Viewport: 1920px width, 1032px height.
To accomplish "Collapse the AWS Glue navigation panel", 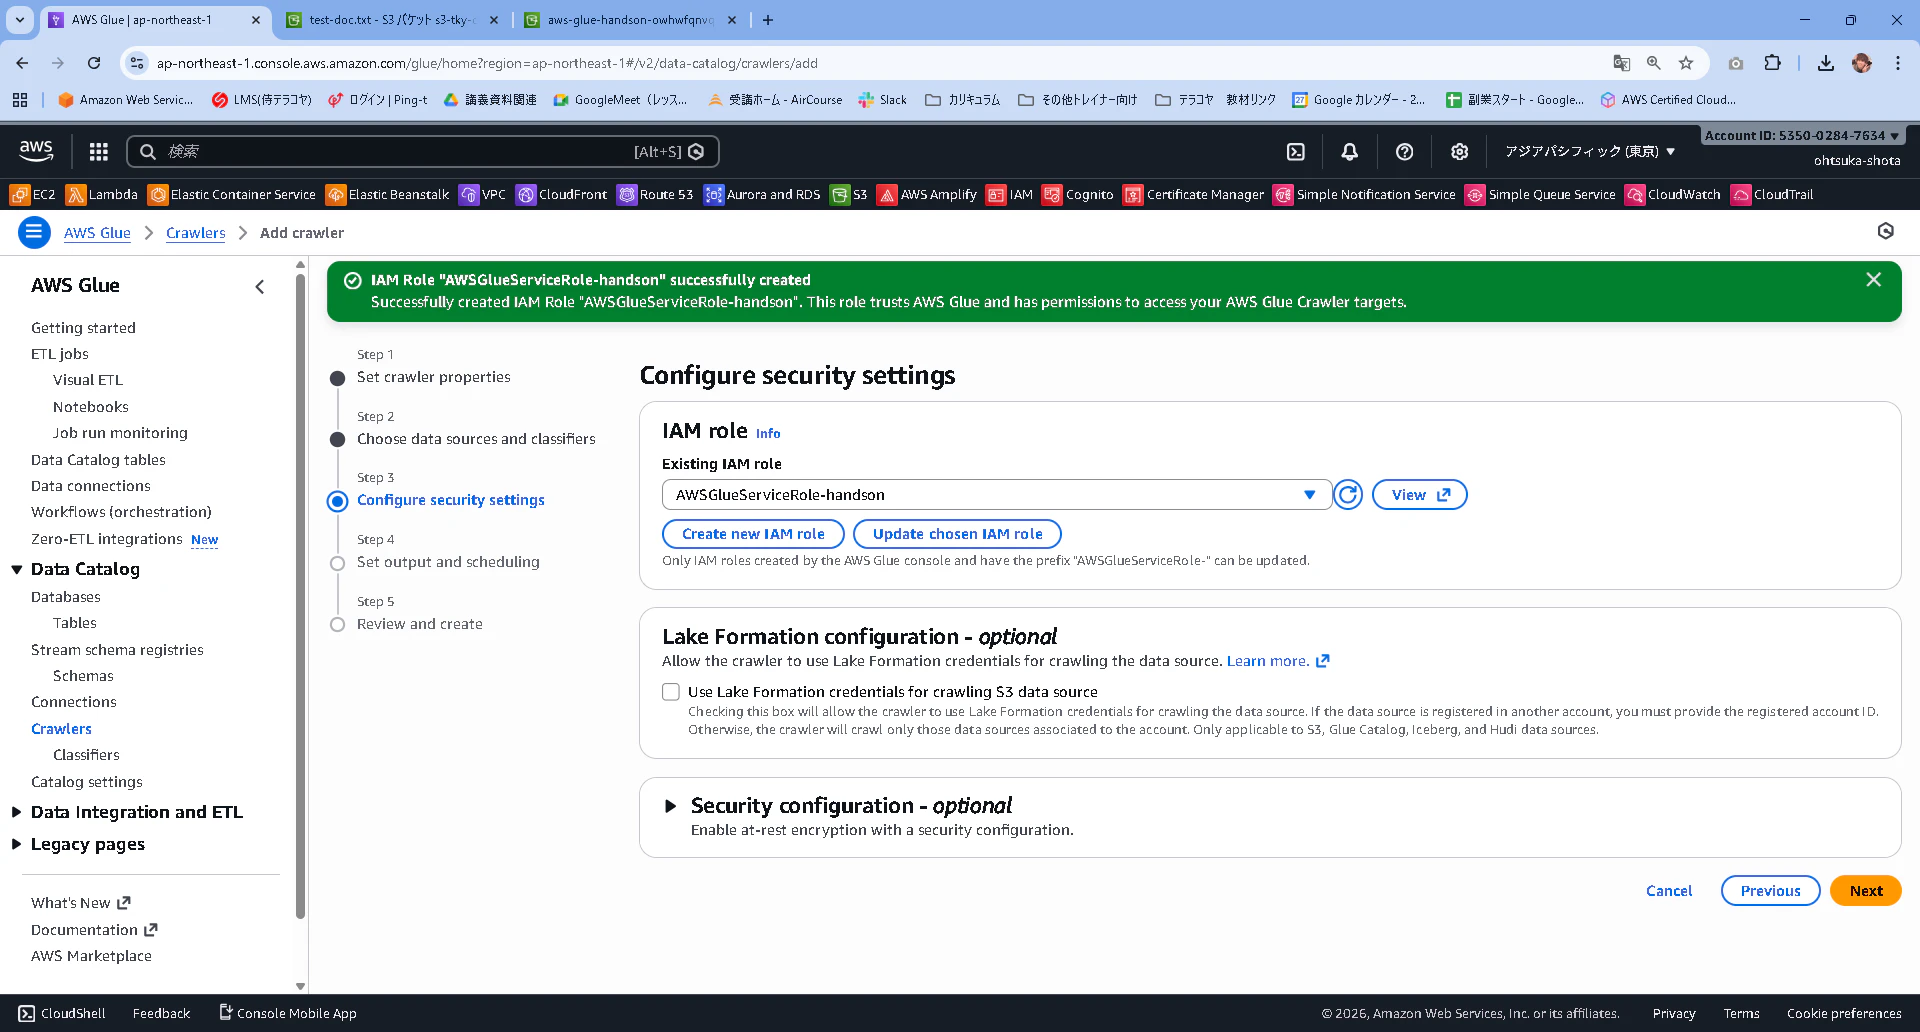I will [x=260, y=287].
